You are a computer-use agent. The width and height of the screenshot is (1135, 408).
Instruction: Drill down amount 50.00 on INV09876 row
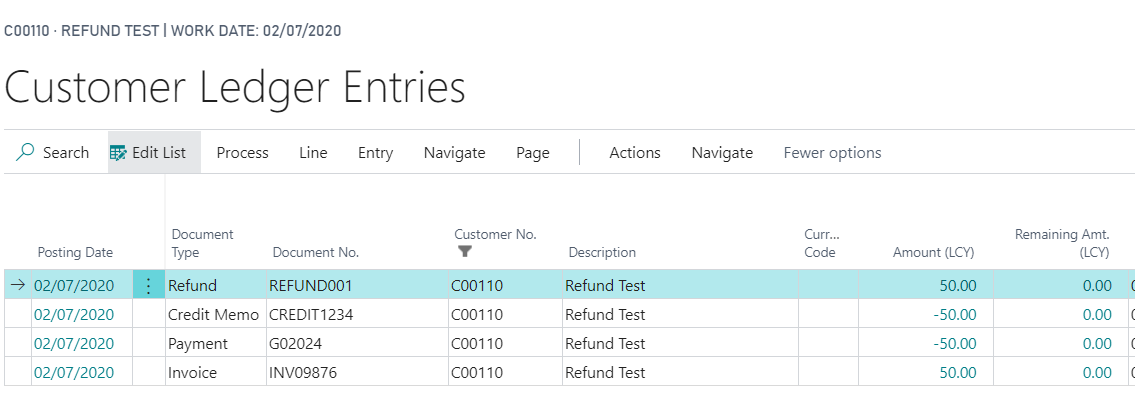click(x=958, y=373)
